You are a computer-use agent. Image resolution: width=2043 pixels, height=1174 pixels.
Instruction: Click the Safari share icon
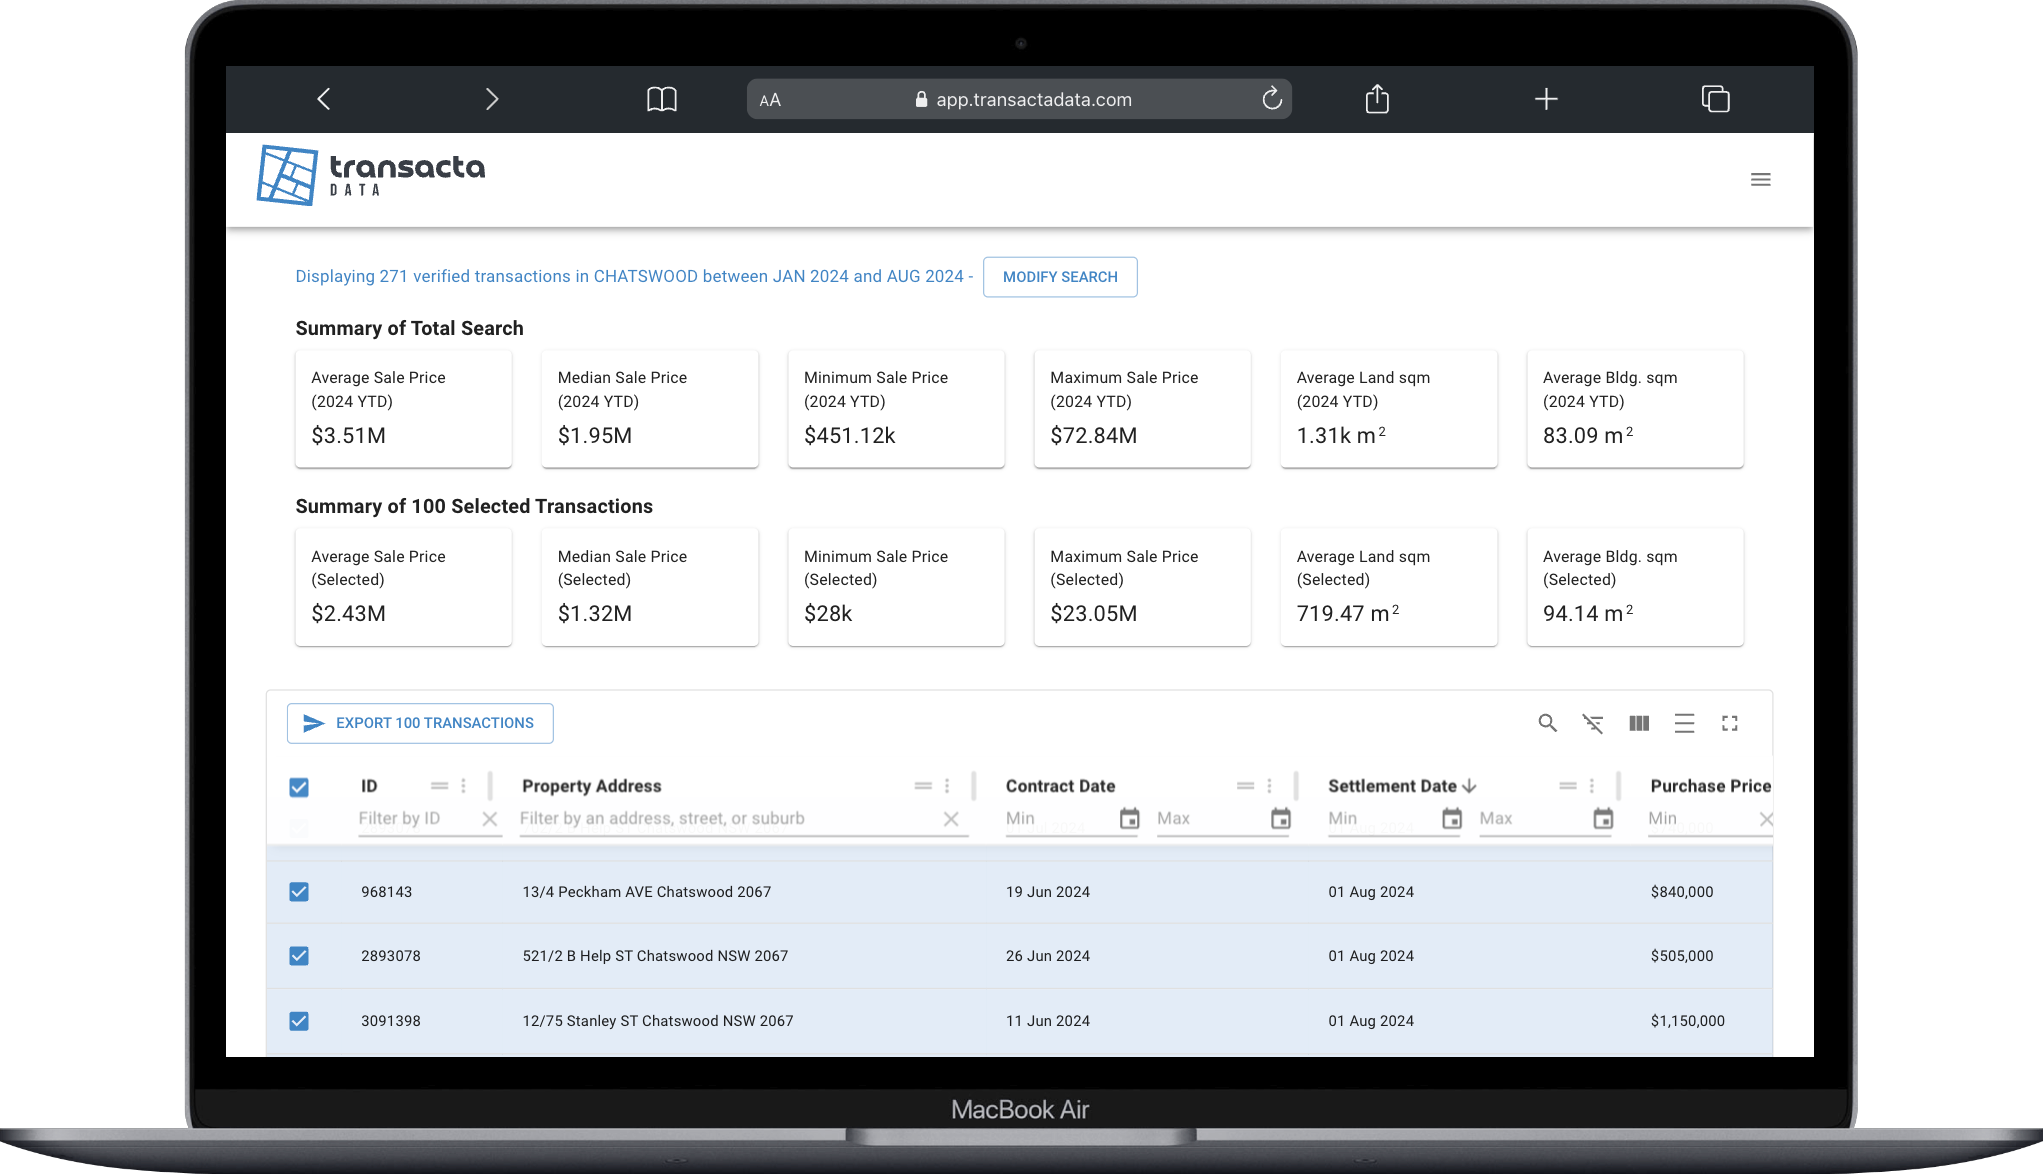1377,99
